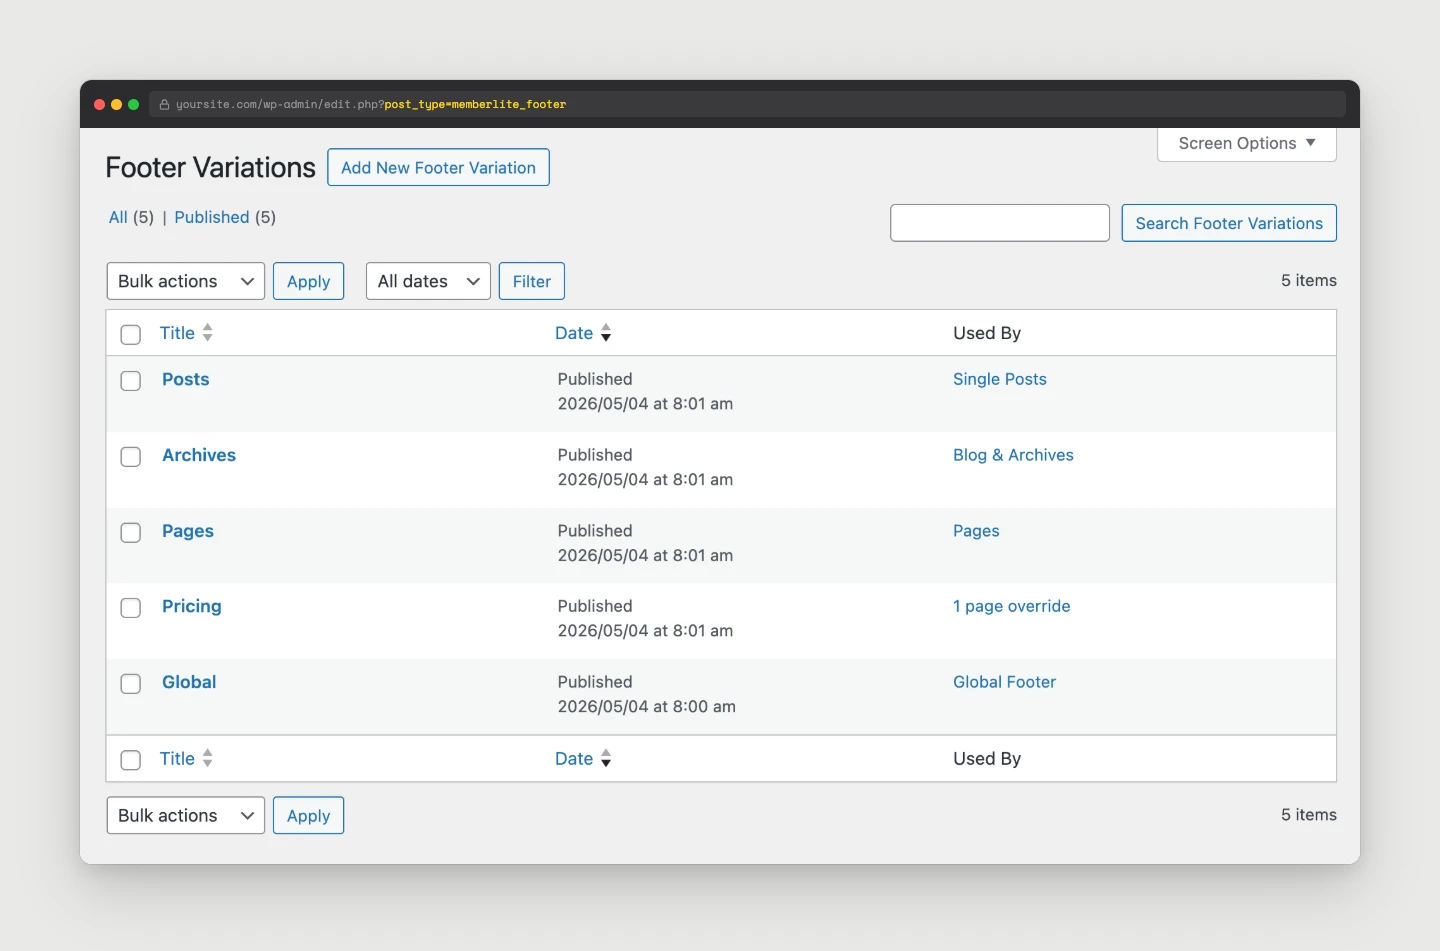The height and width of the screenshot is (951, 1440).
Task: Click the Pricing row date text
Action: [x=645, y=631]
